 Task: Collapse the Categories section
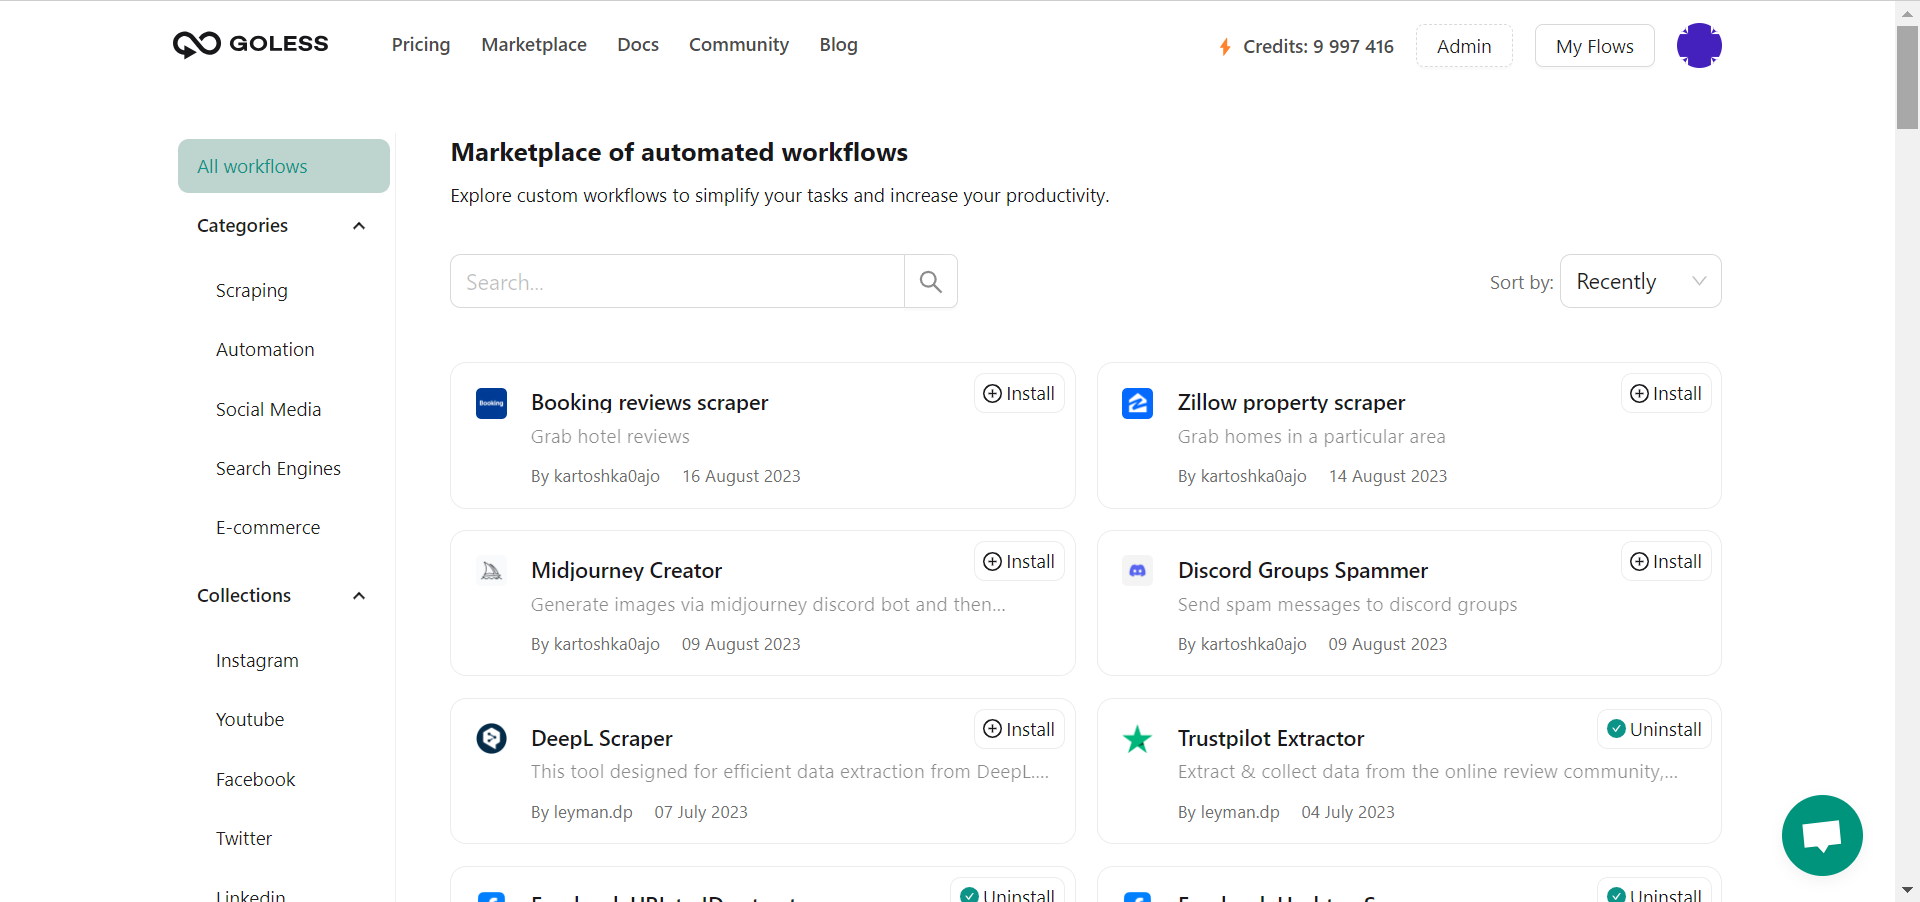359,226
